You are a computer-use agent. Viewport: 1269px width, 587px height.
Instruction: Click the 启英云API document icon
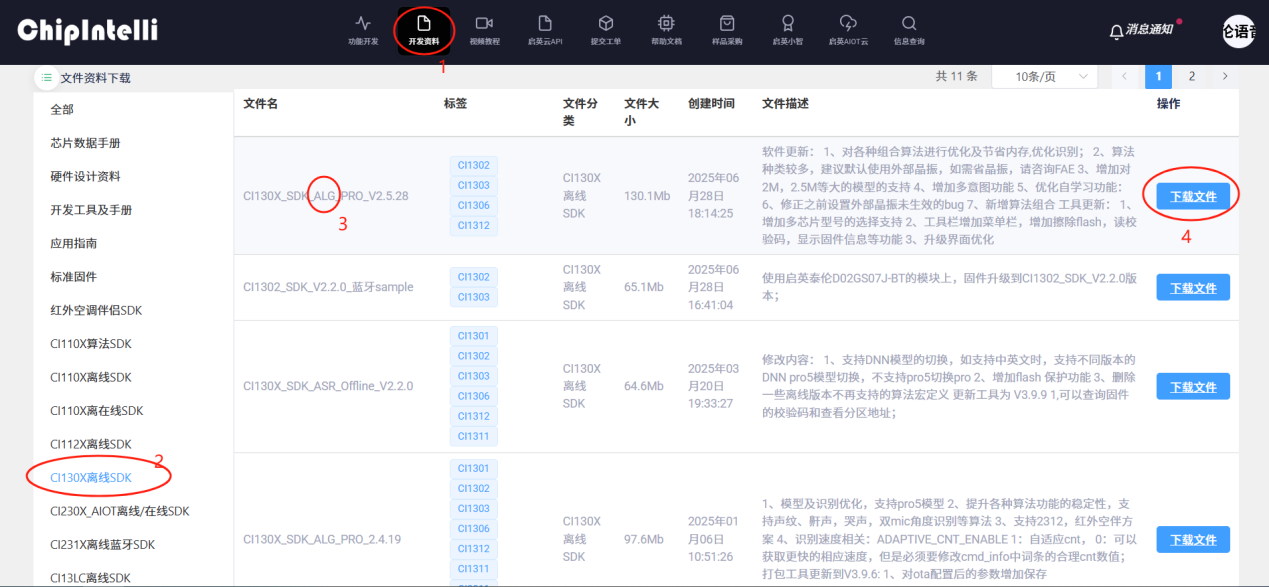point(545,23)
